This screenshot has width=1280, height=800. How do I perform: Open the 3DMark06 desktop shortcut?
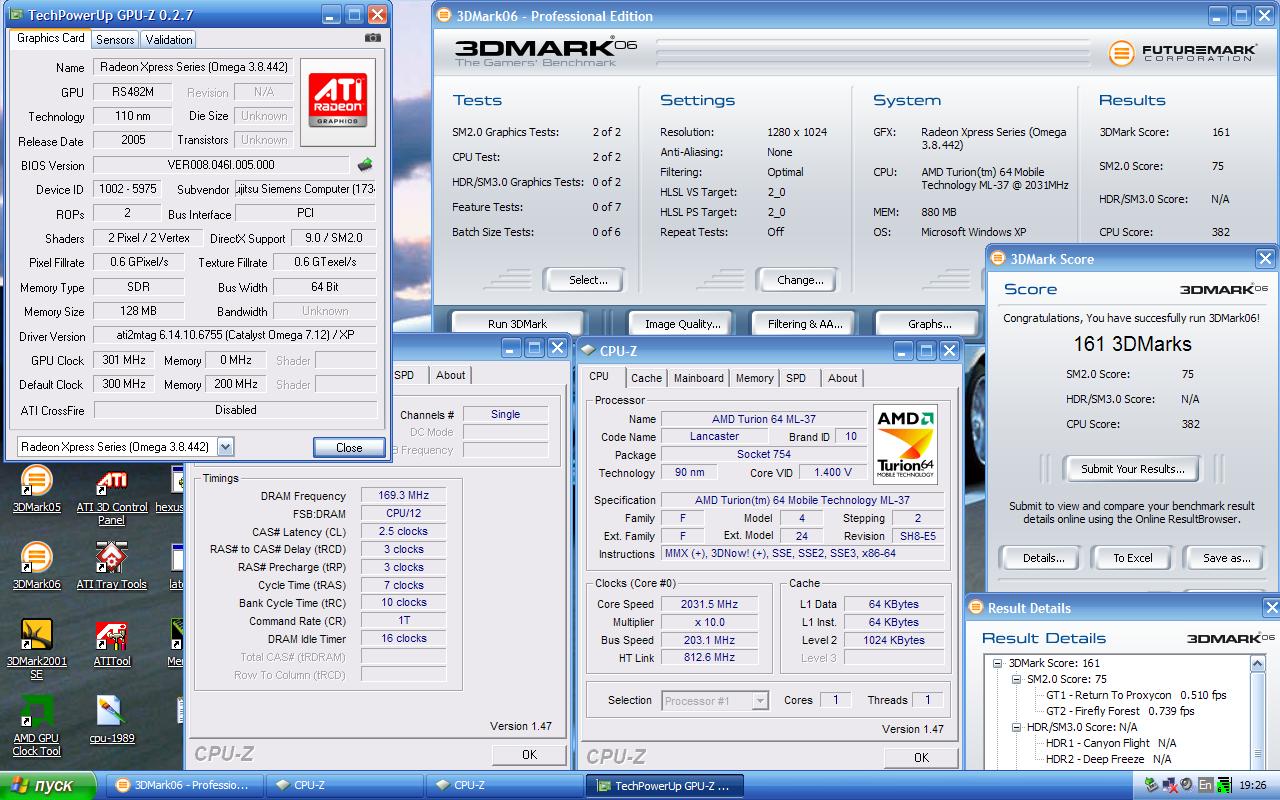coord(36,566)
